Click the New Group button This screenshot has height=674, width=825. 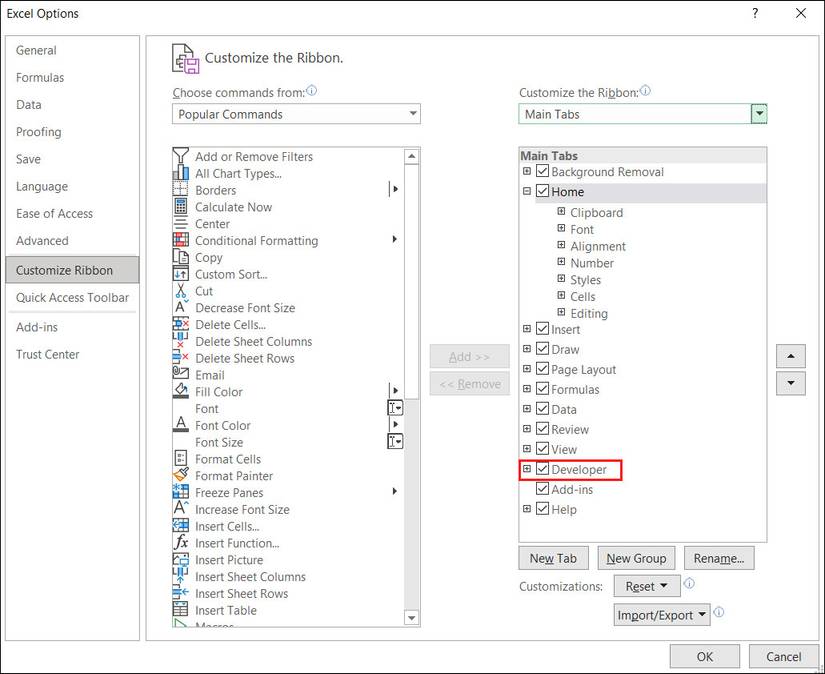(x=636, y=558)
